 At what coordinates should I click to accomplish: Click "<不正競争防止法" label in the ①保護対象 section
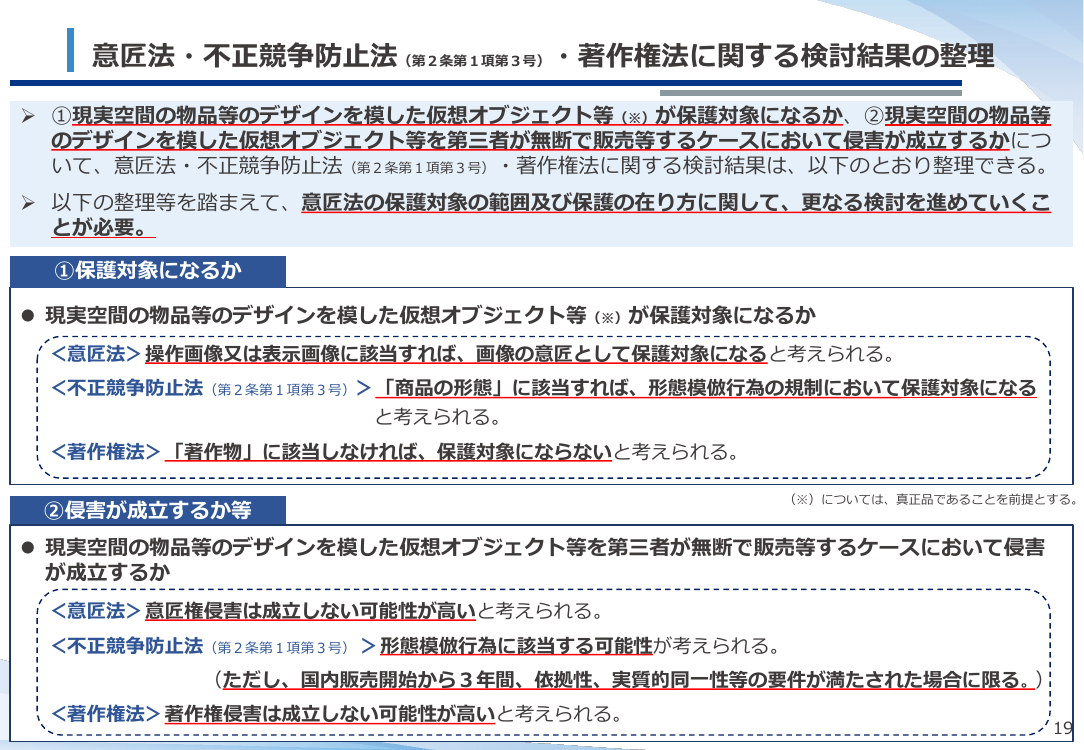click(x=128, y=388)
